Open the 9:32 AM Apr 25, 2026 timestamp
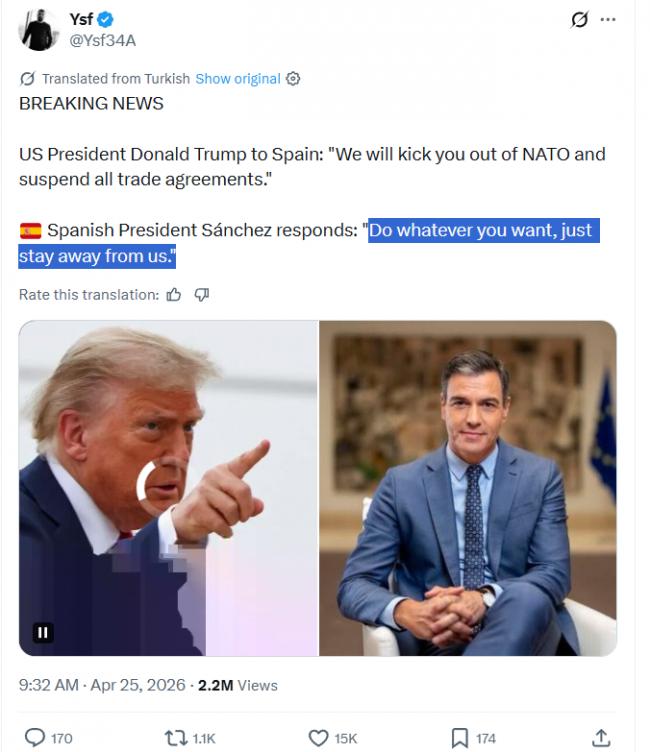650x752 pixels. pyautogui.click(x=102, y=685)
